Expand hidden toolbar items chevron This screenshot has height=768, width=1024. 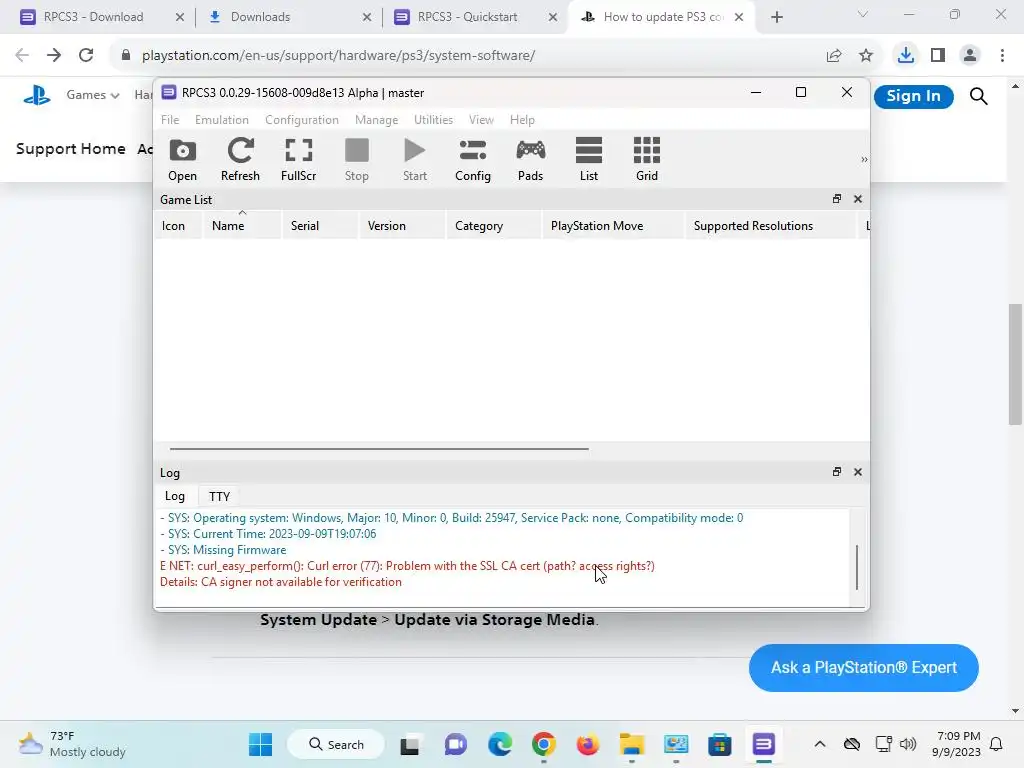click(x=864, y=159)
